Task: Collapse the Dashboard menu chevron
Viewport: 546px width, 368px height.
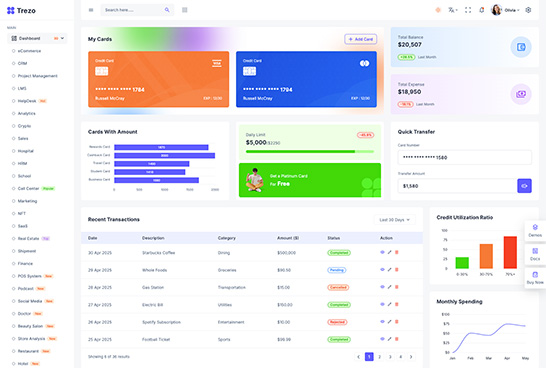Action: point(62,38)
